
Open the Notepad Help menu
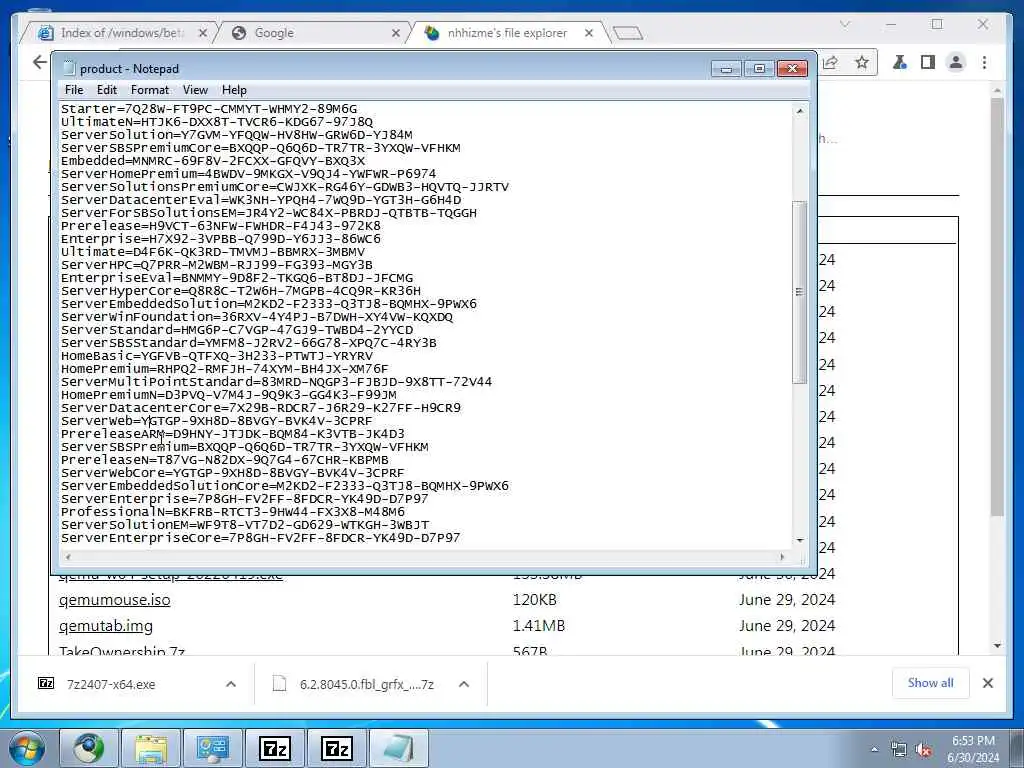point(234,90)
